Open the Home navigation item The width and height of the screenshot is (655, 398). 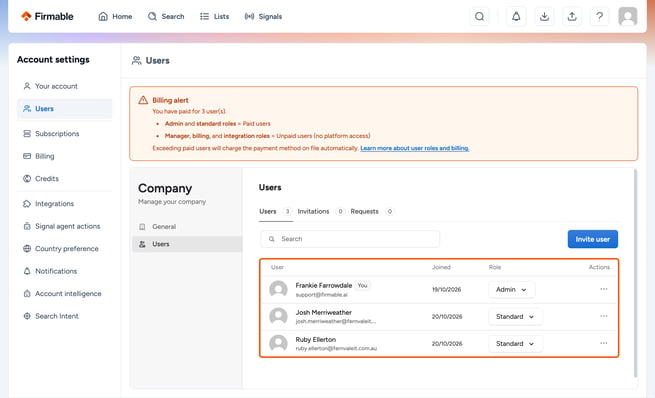(115, 16)
